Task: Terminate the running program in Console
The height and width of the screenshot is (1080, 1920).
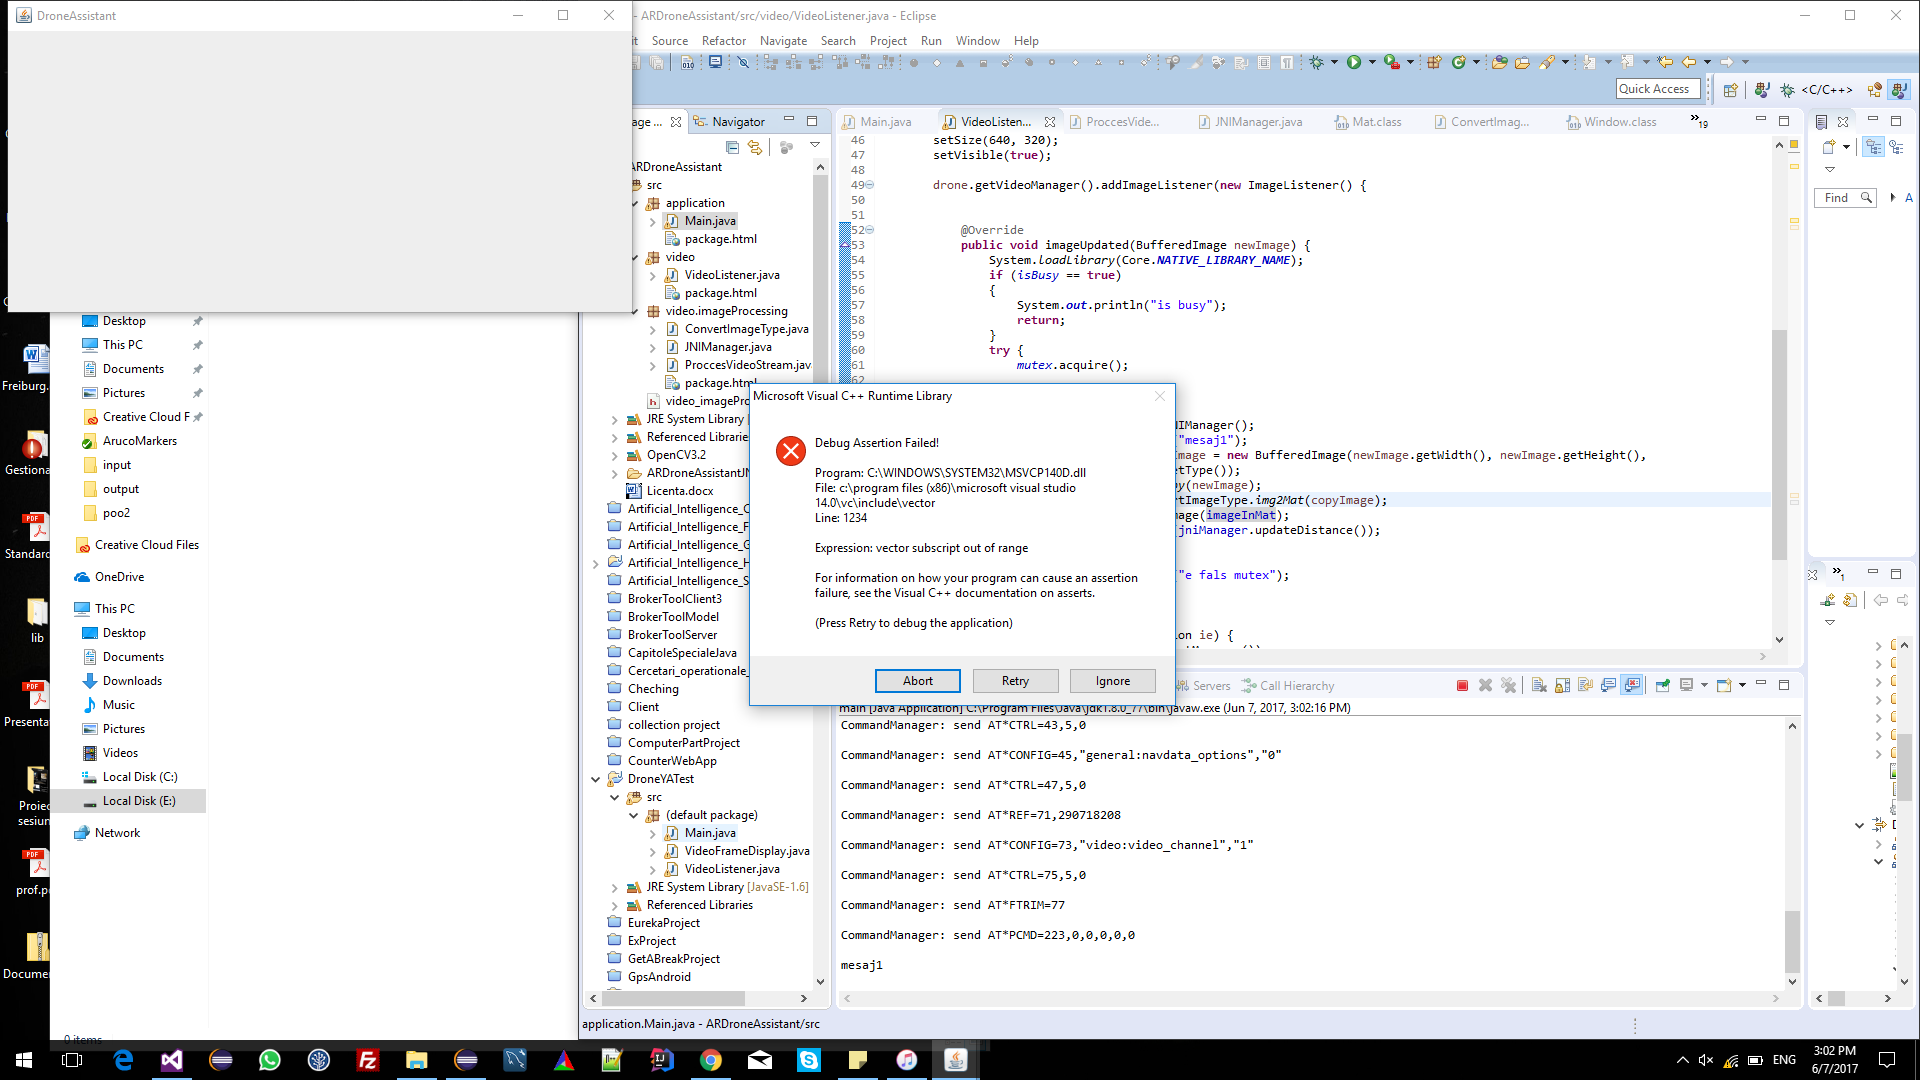Action: 1462,686
